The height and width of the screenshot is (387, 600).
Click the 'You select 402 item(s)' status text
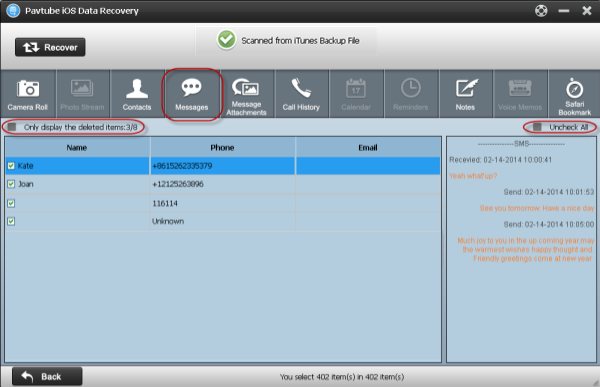[x=342, y=377]
